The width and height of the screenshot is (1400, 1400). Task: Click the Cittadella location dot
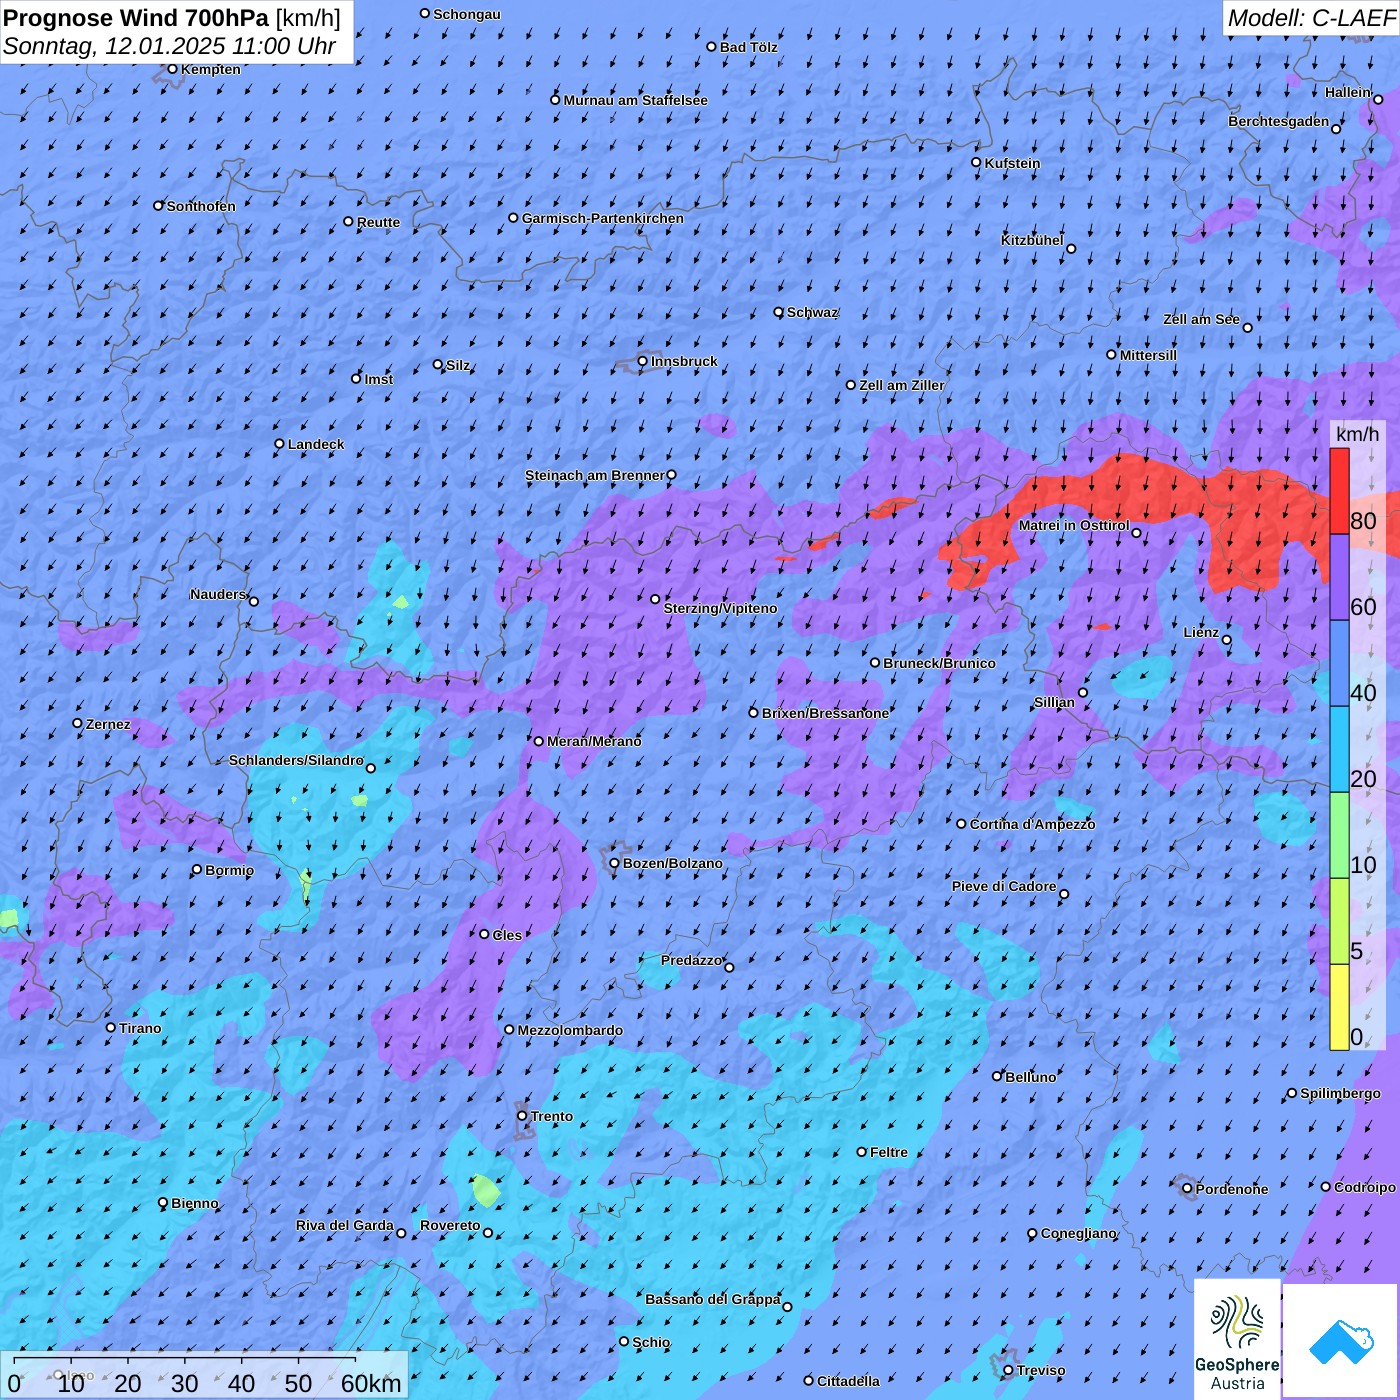pyautogui.click(x=809, y=1381)
